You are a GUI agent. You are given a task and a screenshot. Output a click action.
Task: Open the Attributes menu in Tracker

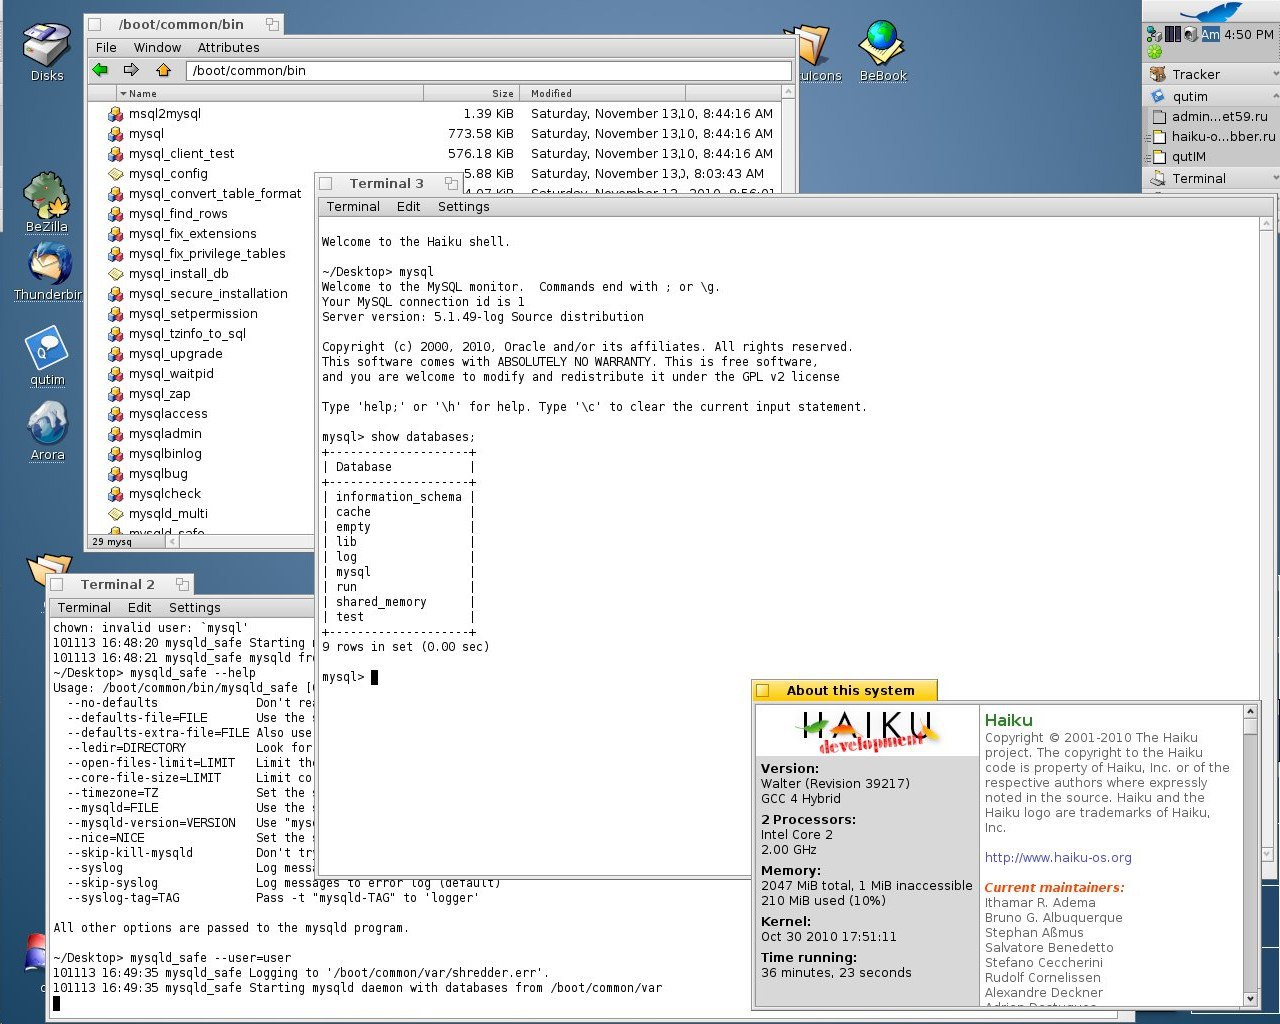click(x=228, y=47)
